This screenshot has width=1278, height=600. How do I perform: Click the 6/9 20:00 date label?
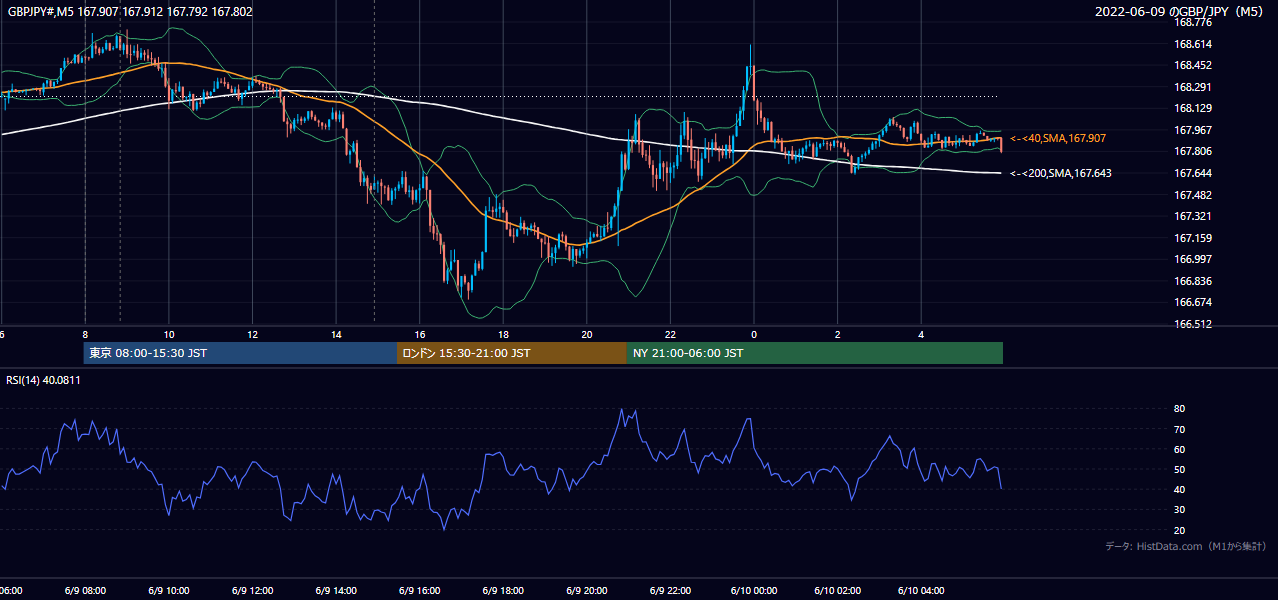pyautogui.click(x=587, y=590)
